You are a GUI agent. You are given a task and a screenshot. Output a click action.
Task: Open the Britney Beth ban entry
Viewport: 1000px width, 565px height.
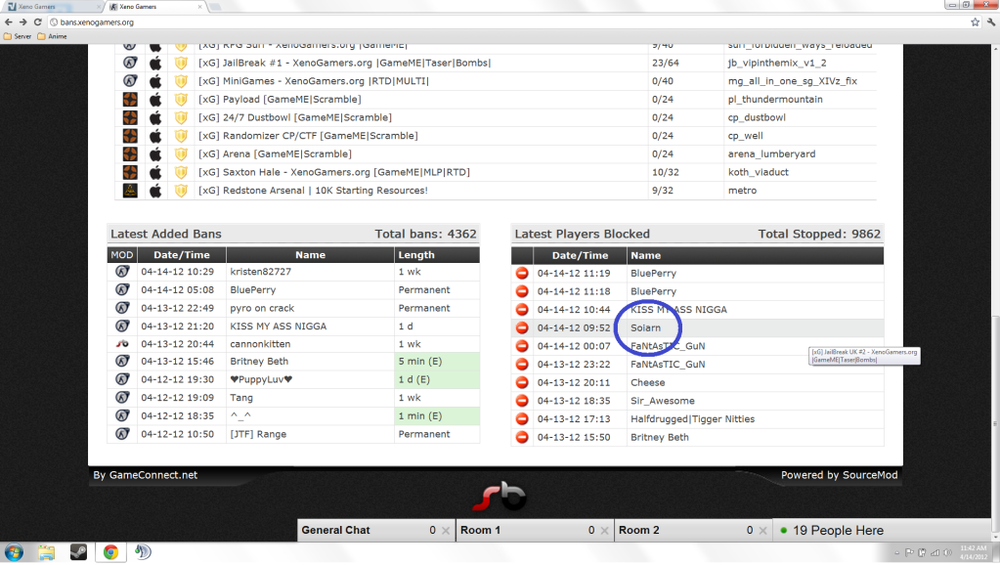click(293, 361)
